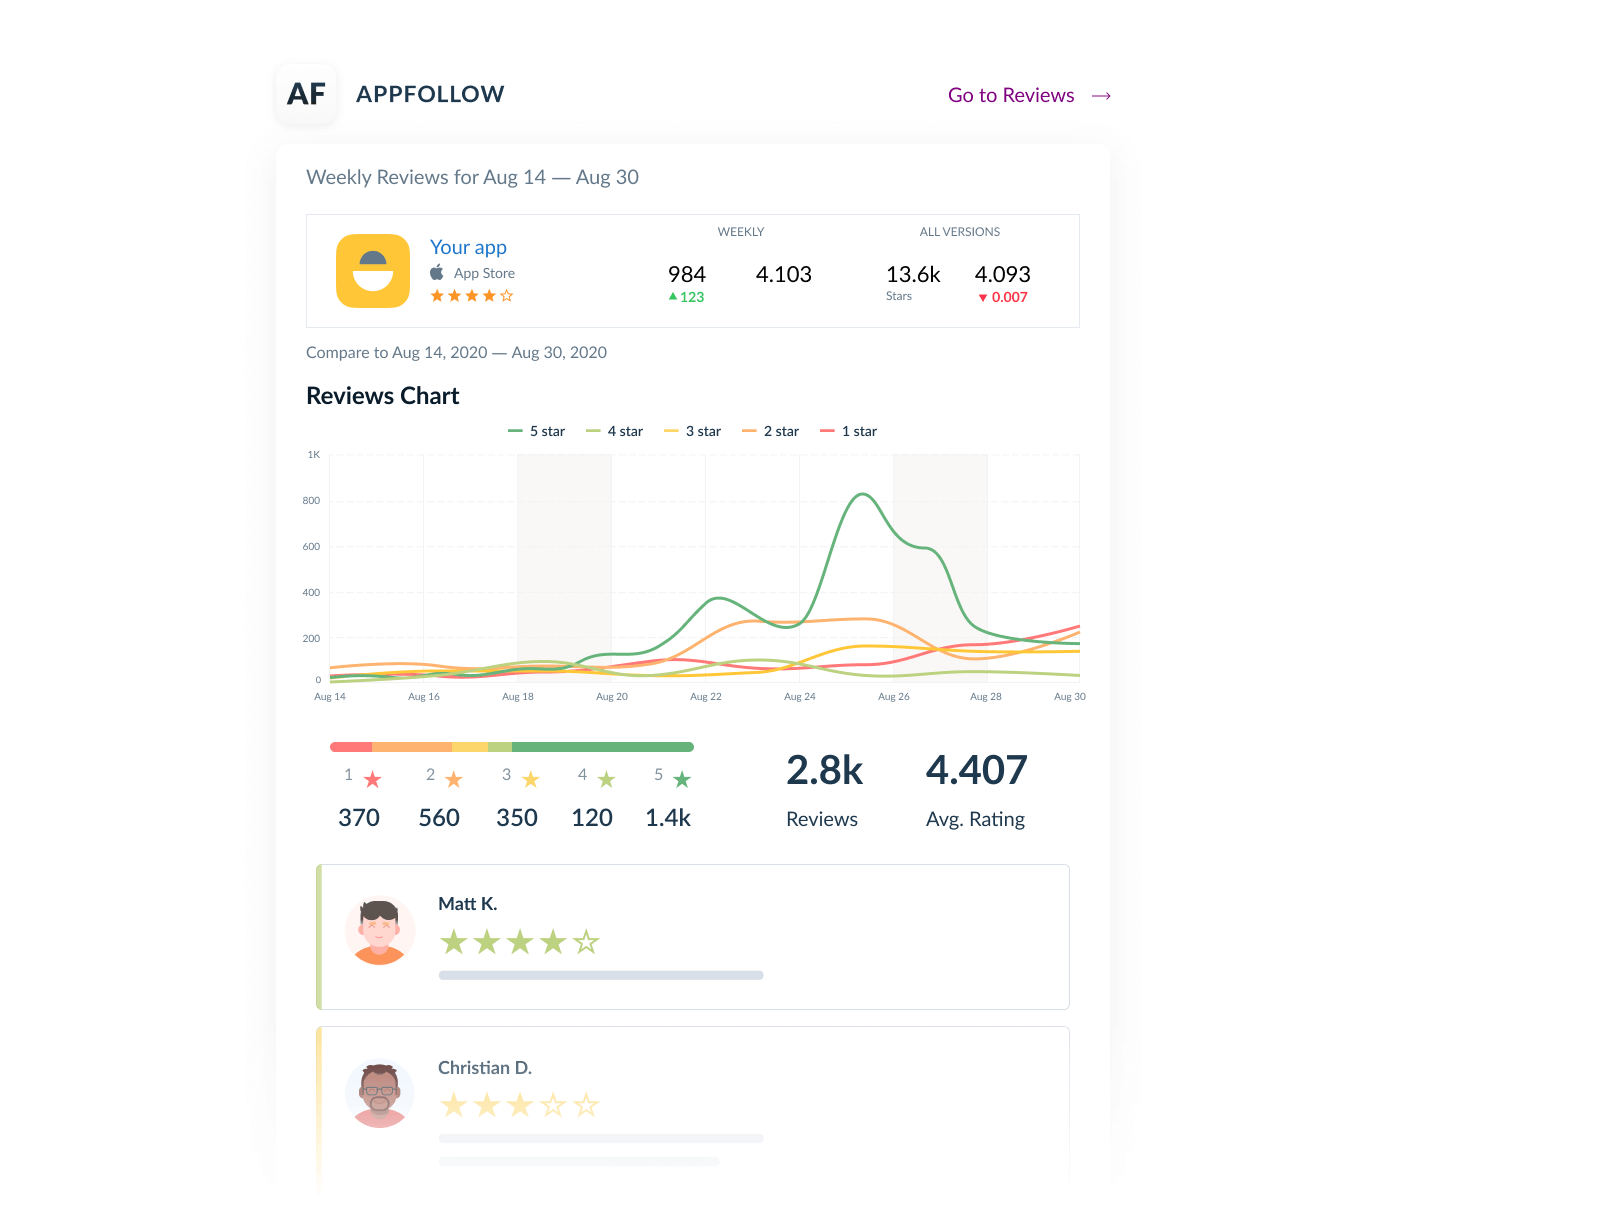Click the orange star rating under App Store
Viewport: 1624px width, 1220px height.
coord(471,296)
